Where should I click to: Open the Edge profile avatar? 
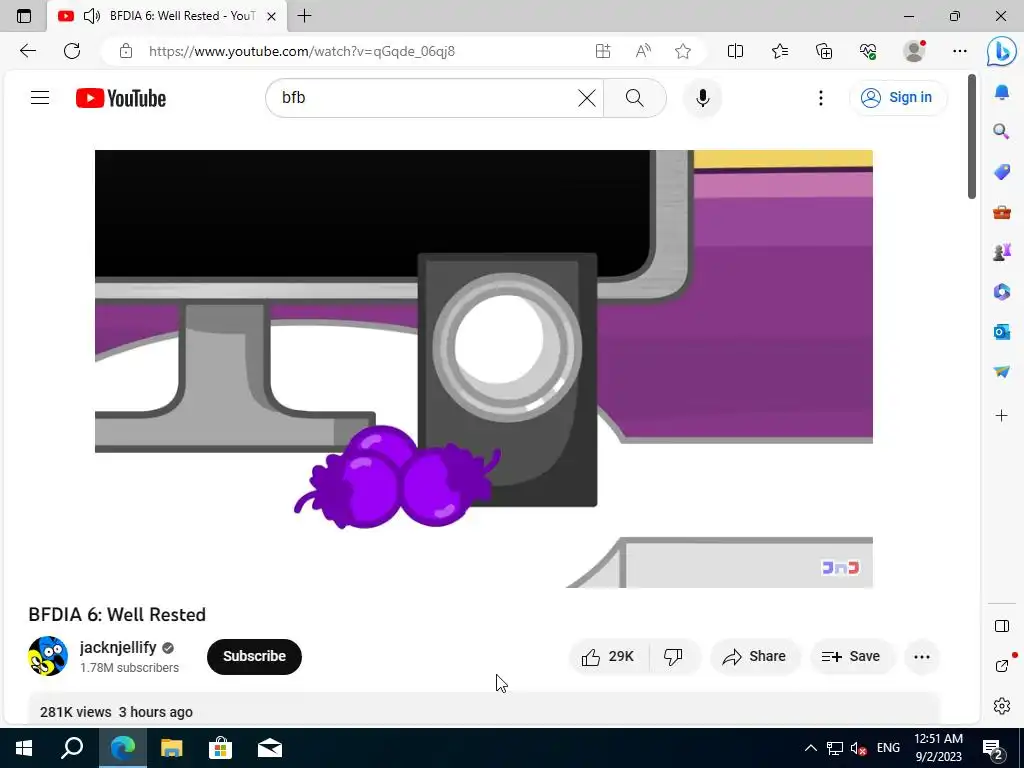tap(914, 51)
